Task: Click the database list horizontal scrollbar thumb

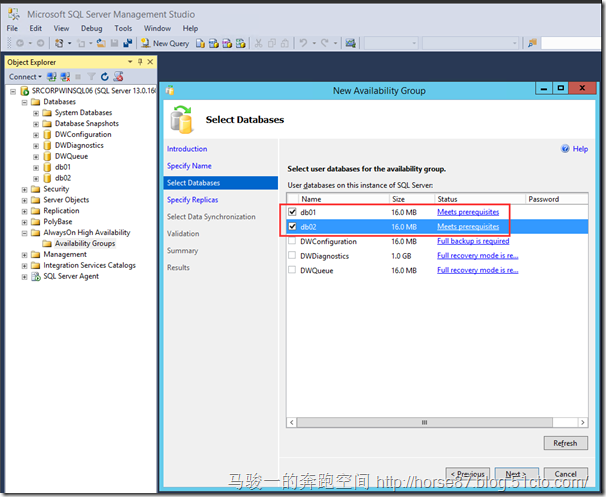Action: coord(424,422)
